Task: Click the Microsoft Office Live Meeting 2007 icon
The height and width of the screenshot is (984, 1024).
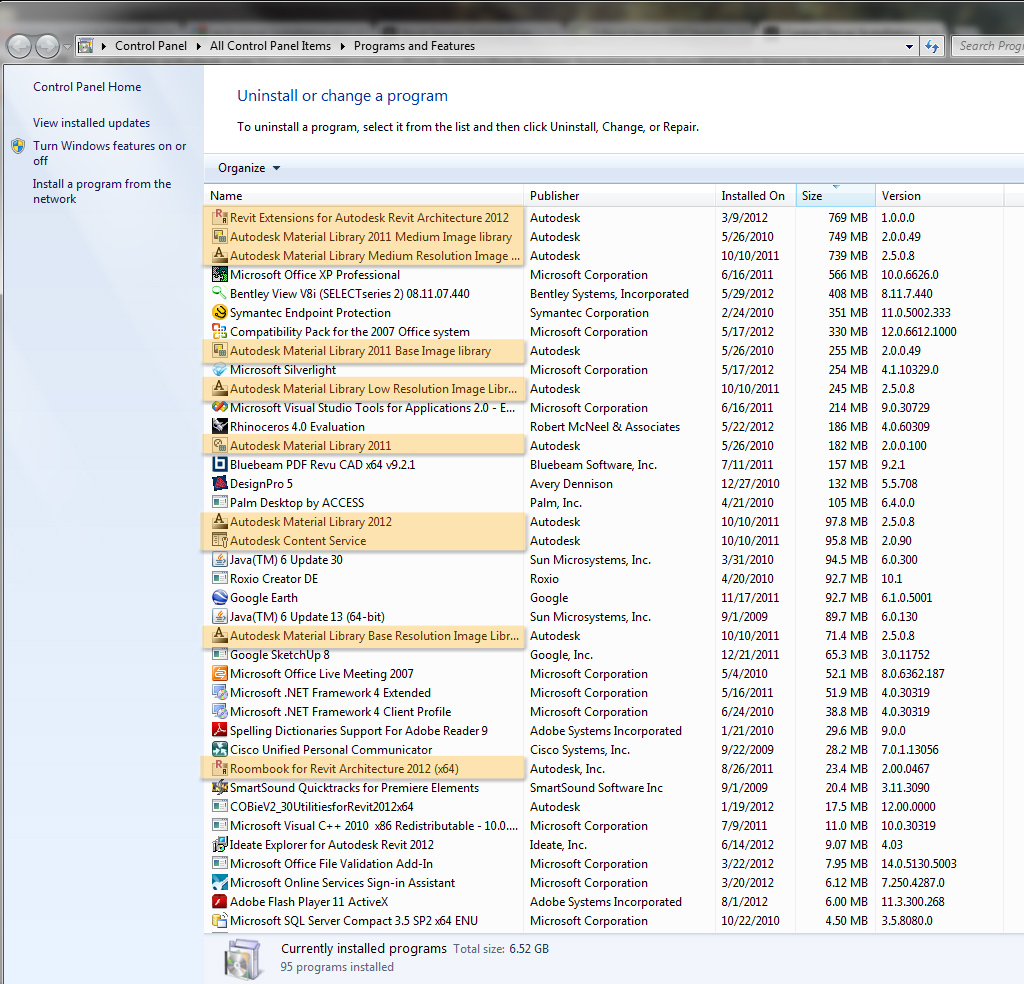Action: click(220, 673)
